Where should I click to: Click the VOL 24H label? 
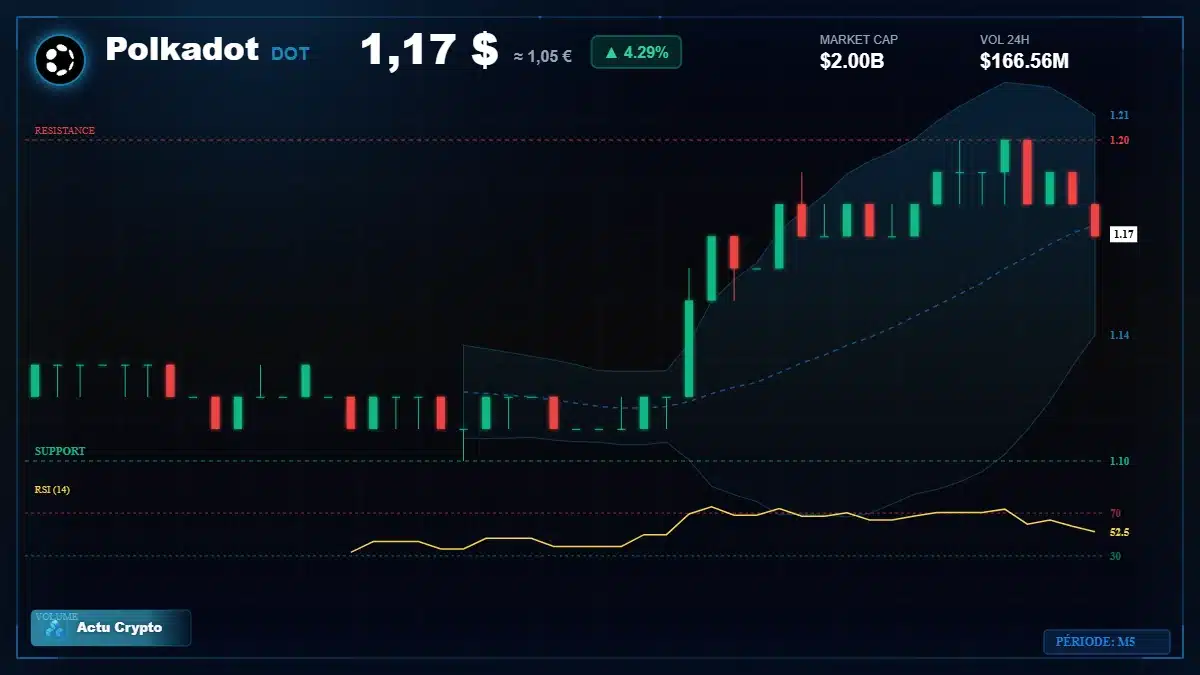(x=1005, y=40)
